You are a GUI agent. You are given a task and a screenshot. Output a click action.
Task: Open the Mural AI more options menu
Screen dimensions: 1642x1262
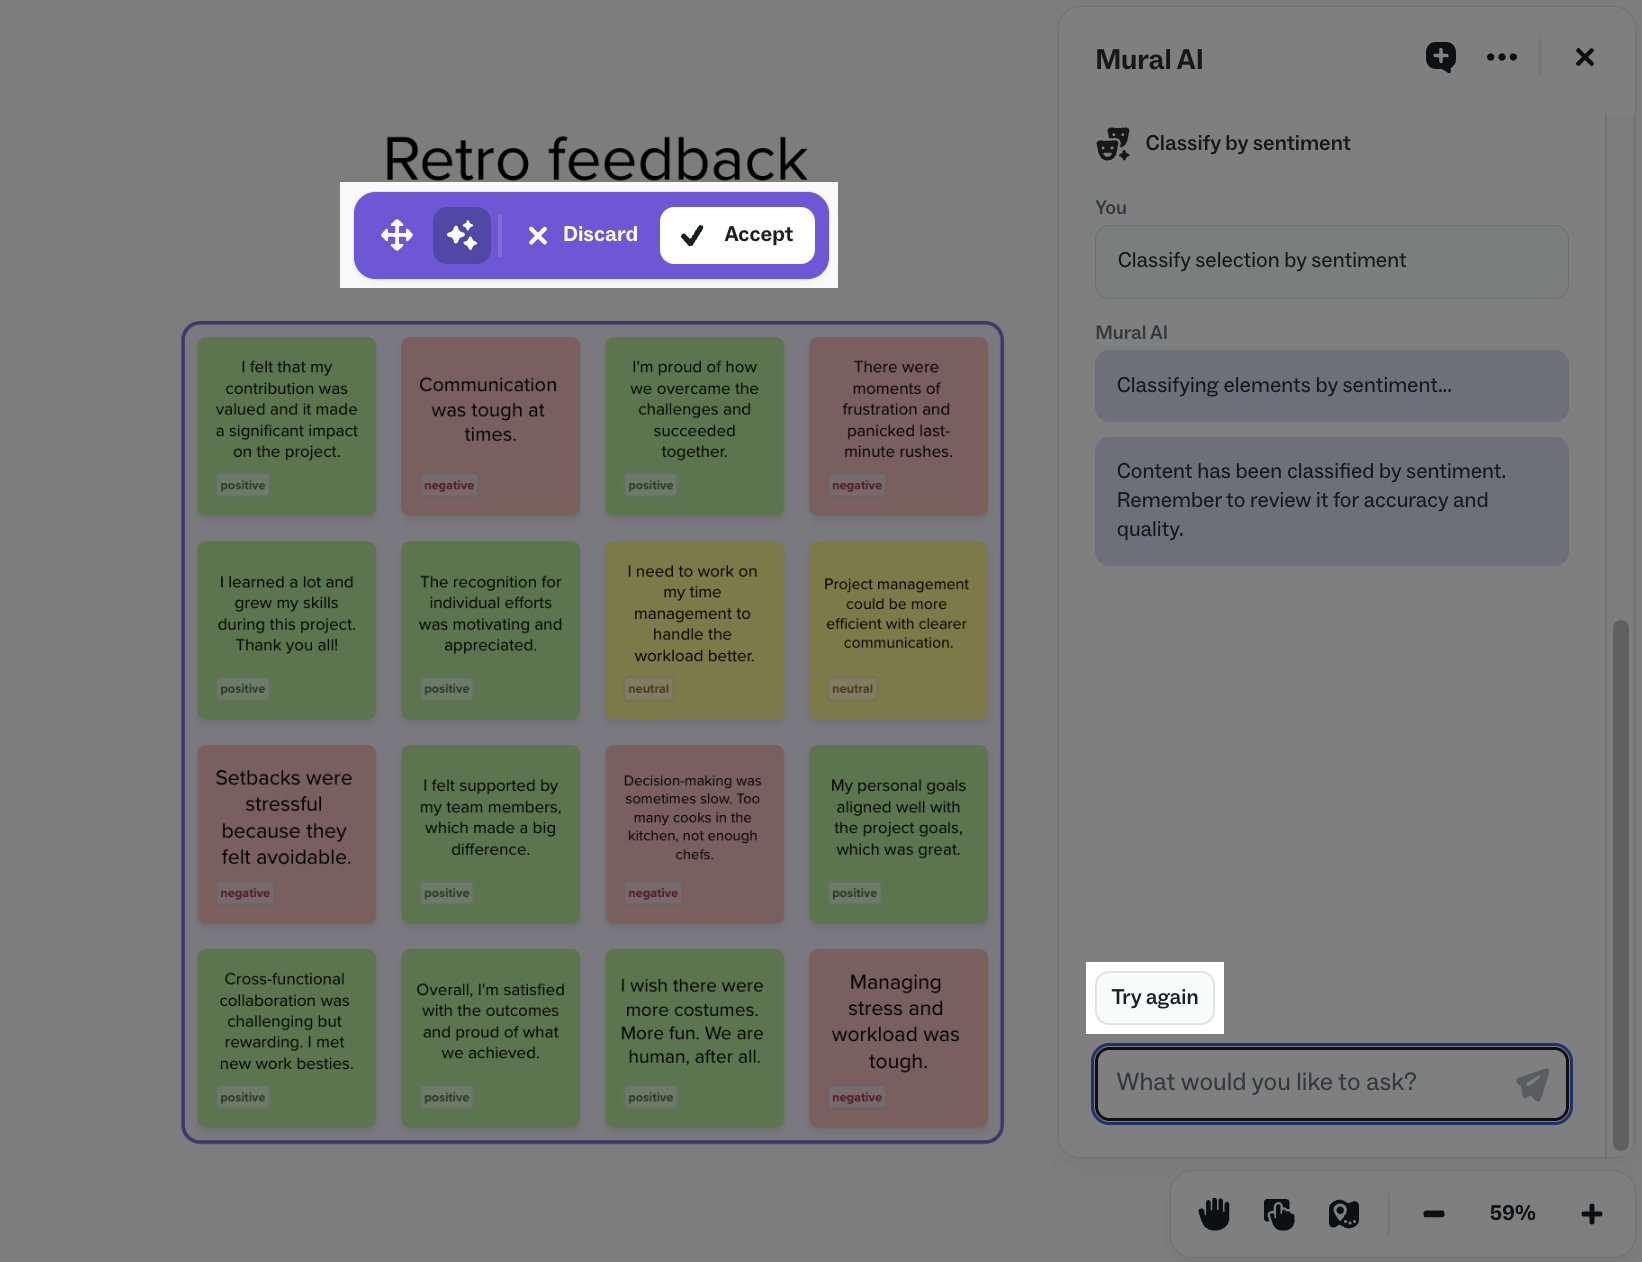tap(1502, 57)
